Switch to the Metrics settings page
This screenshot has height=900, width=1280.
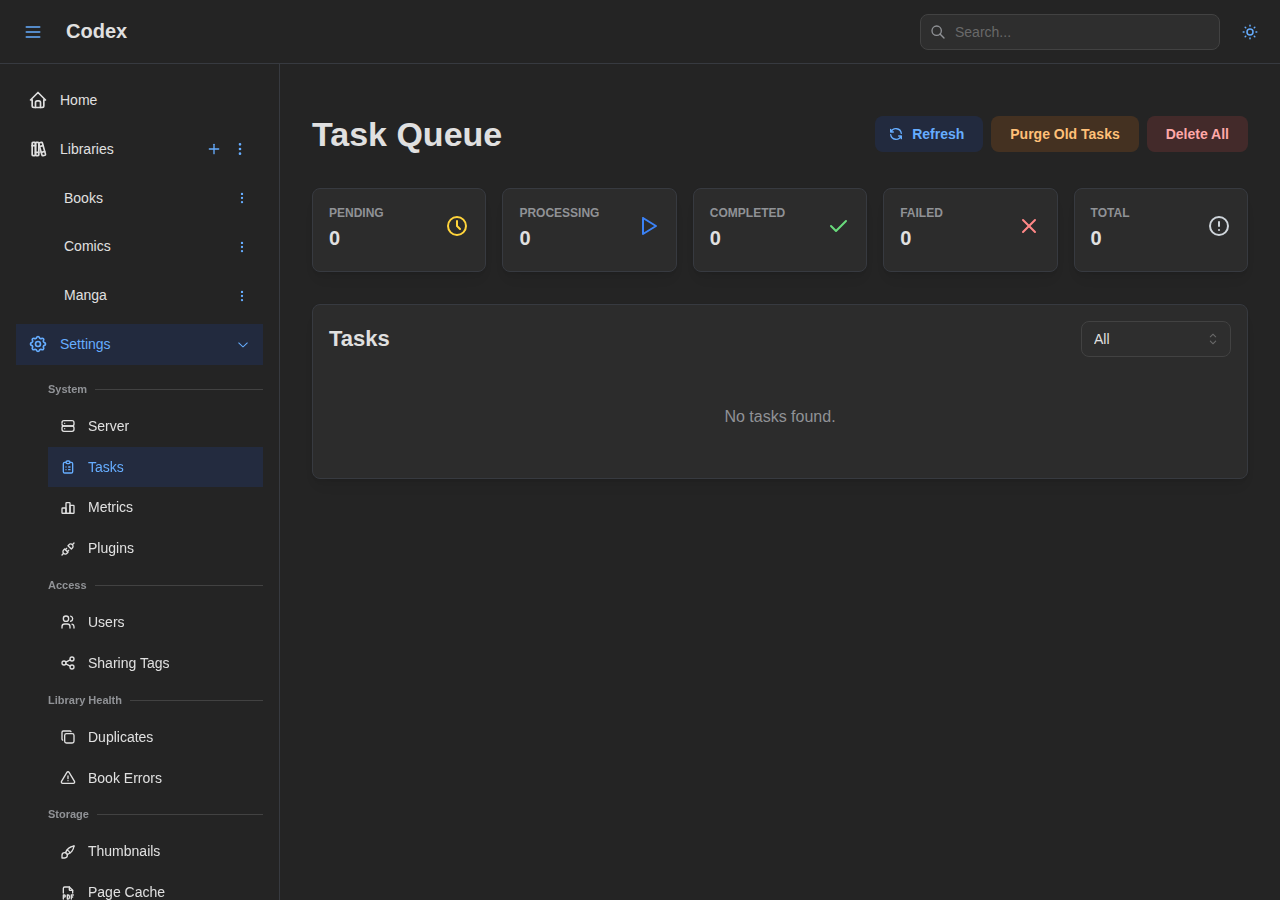point(110,507)
